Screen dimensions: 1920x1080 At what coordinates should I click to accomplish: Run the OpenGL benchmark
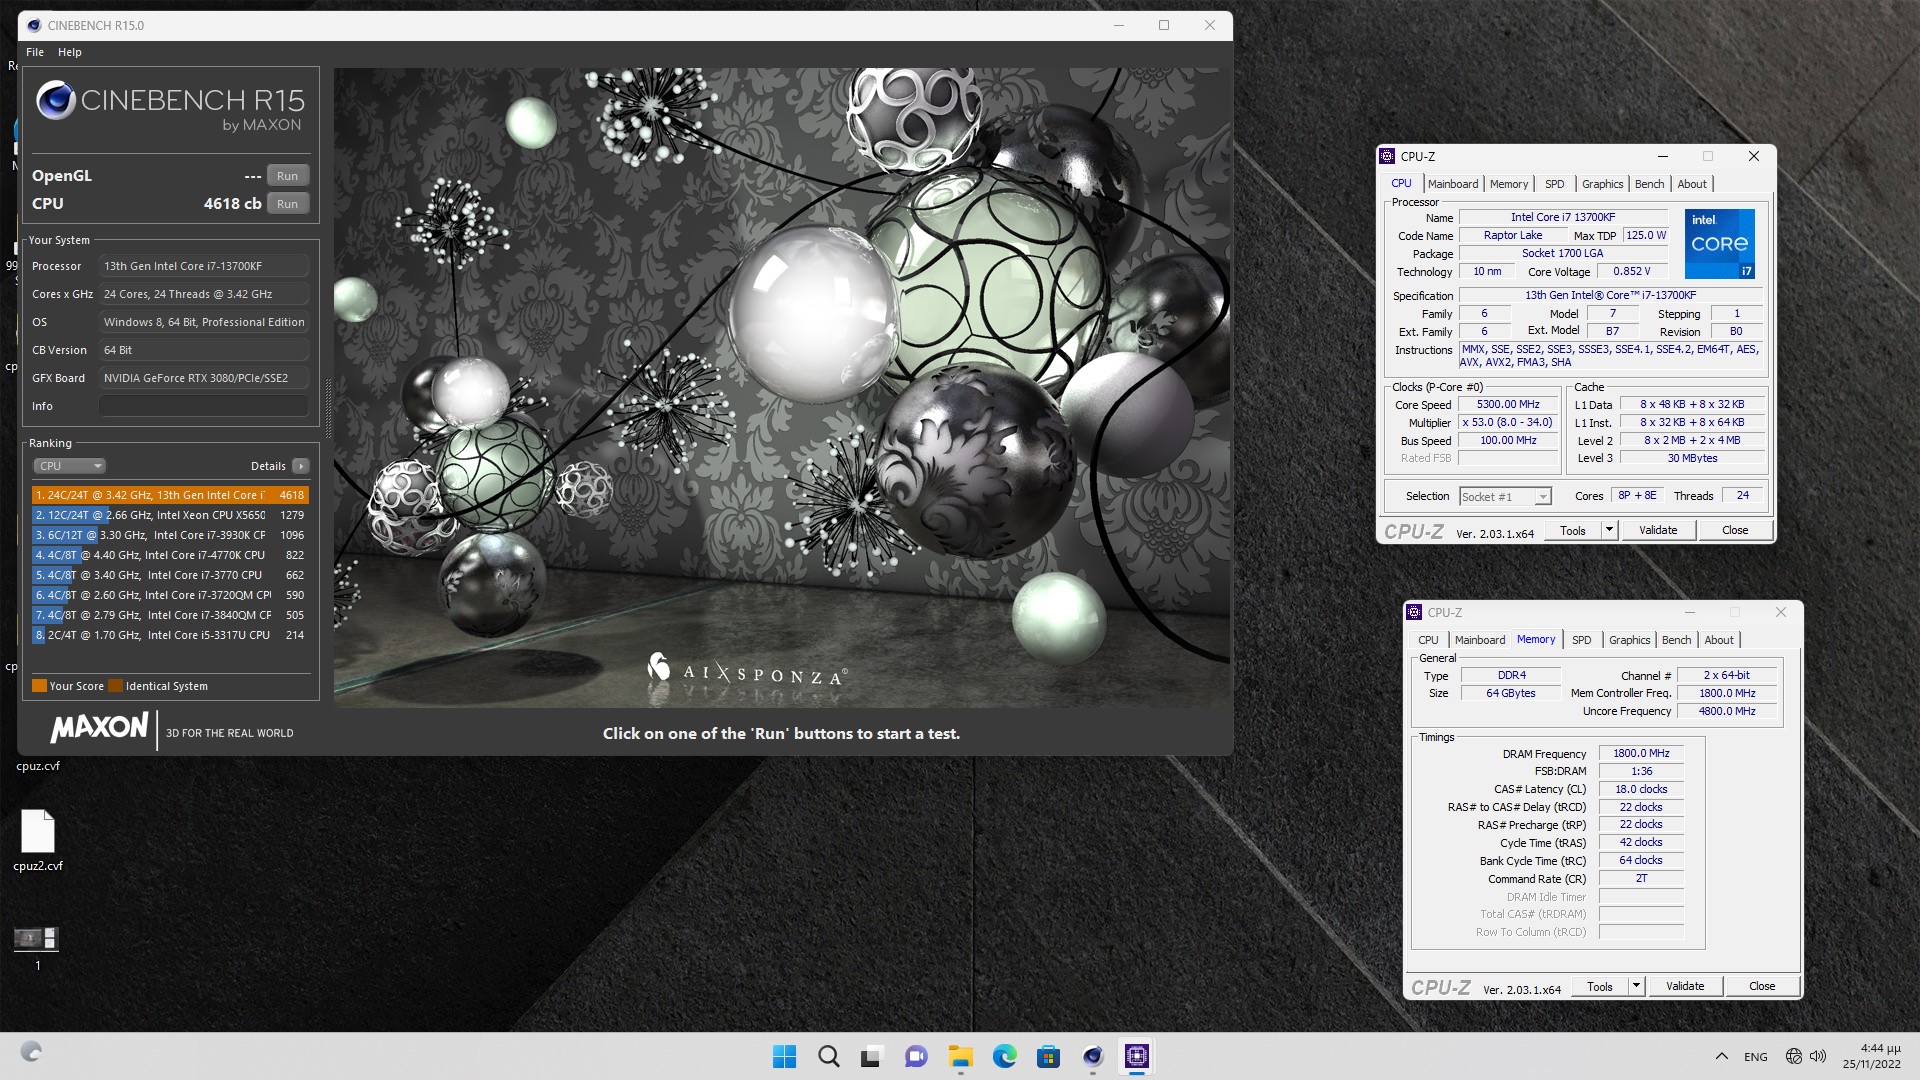288,176
